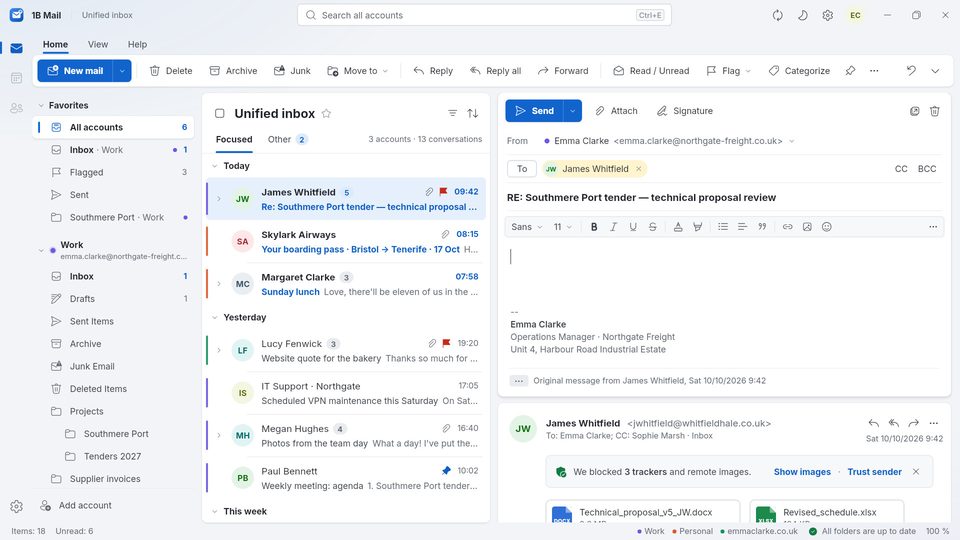Star the Unified inbox as favorite
This screenshot has width=960, height=540.
tap(326, 113)
